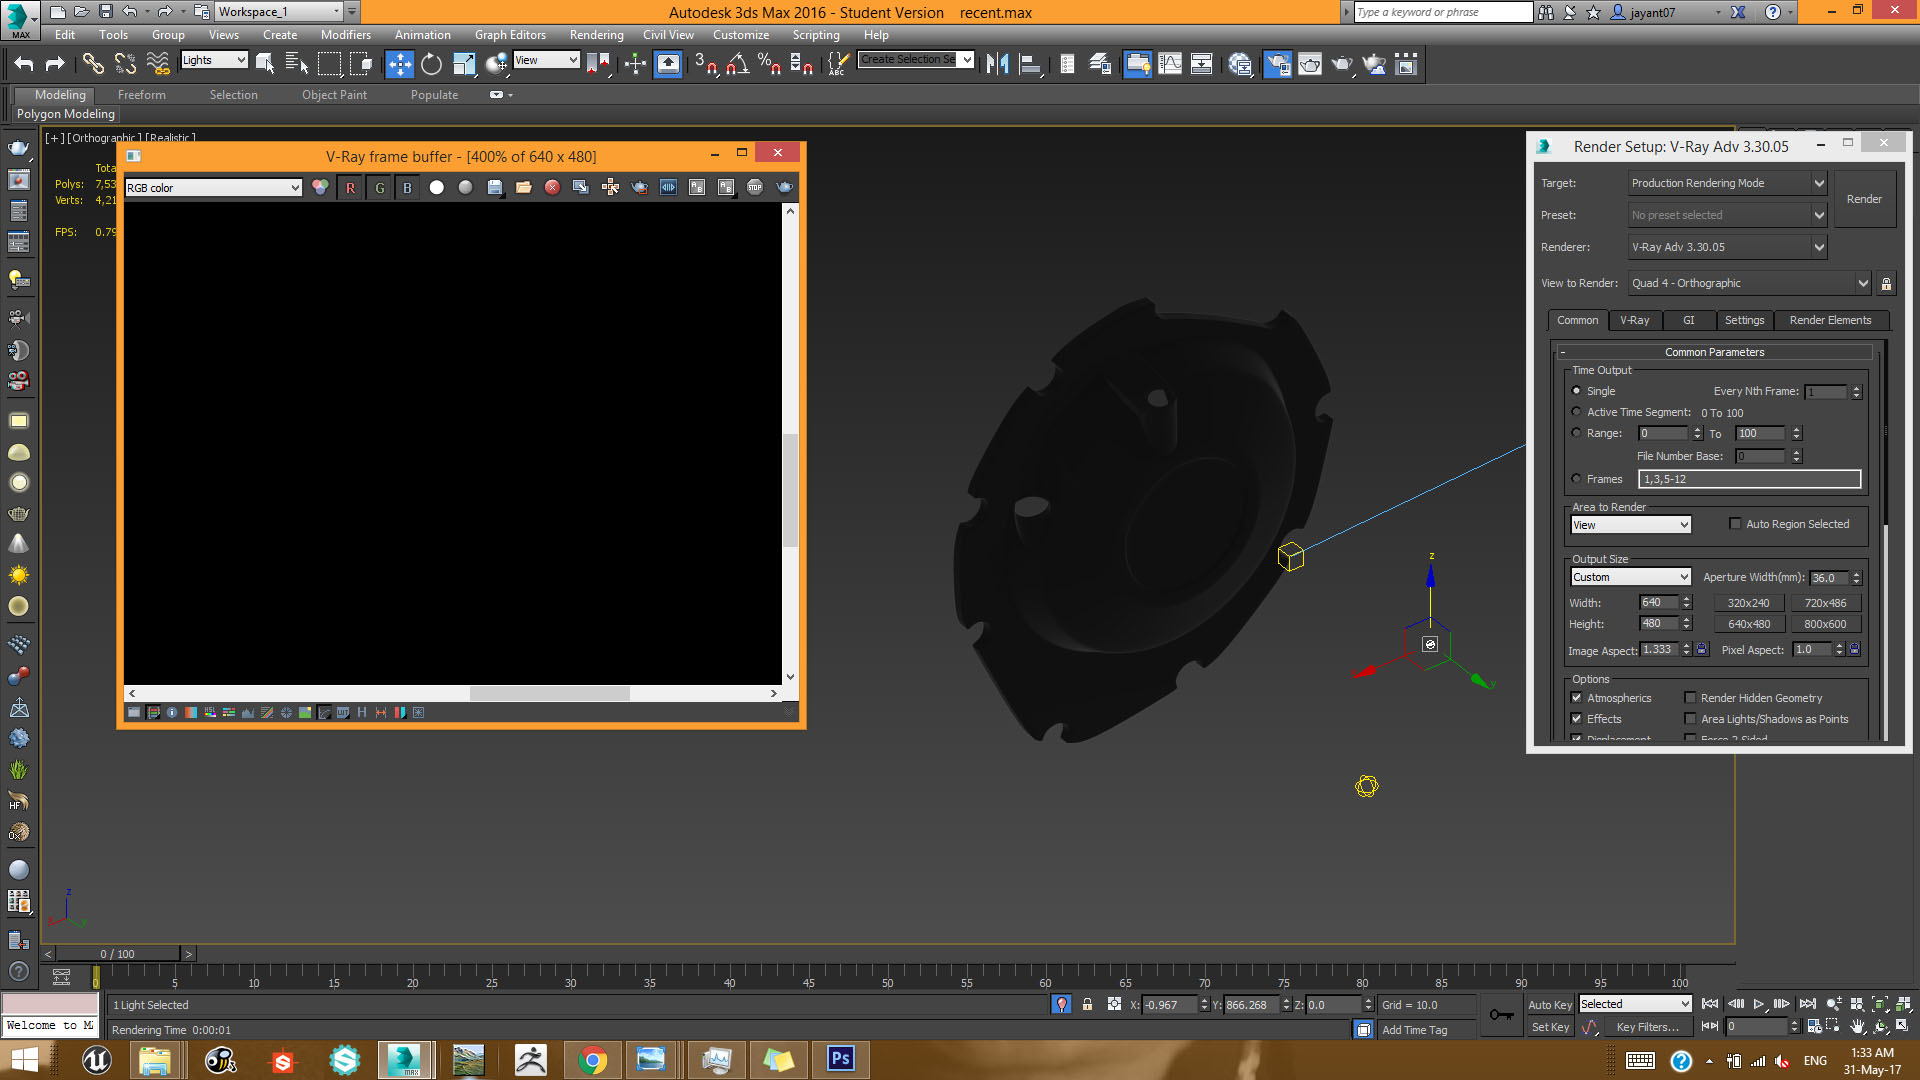Click Photoshop icon in Windows taskbar
Viewport: 1920px width, 1080px height.
tap(839, 1059)
